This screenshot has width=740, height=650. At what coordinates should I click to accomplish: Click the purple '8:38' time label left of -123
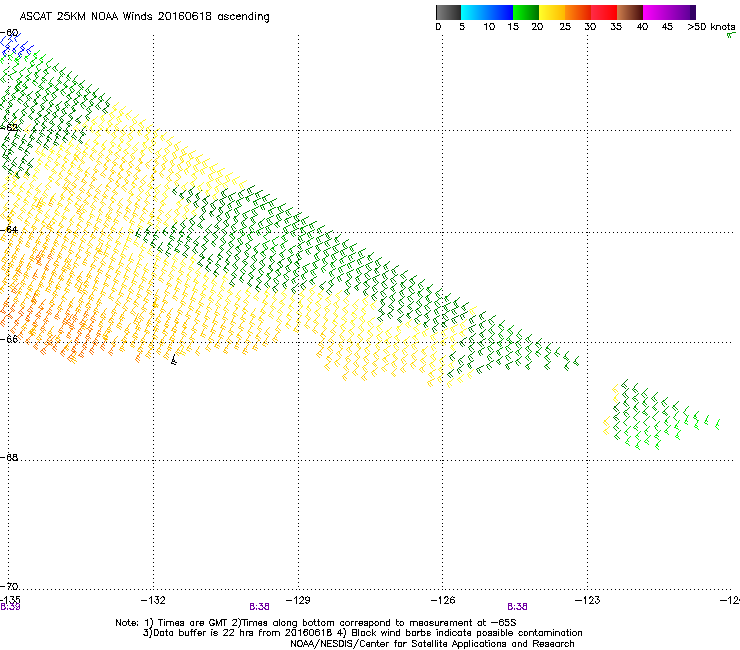517,607
